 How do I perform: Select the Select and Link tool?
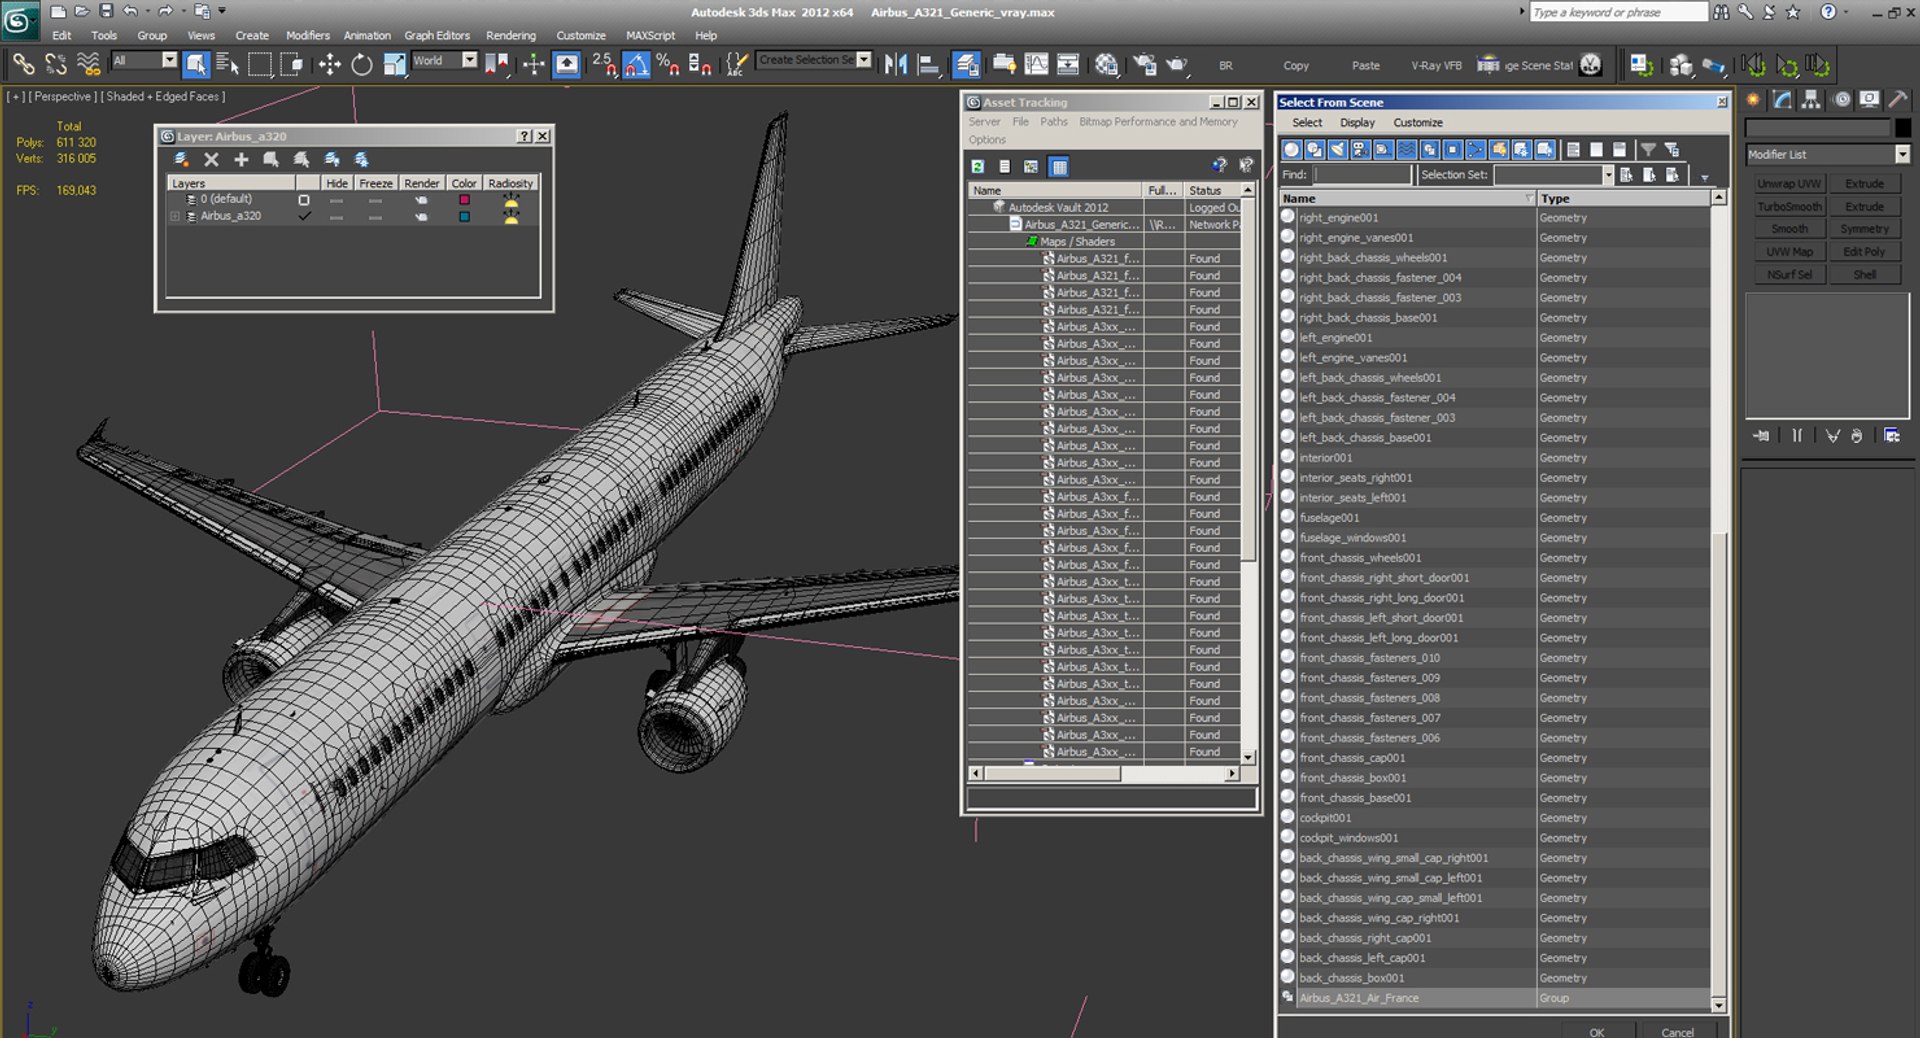pos(22,64)
